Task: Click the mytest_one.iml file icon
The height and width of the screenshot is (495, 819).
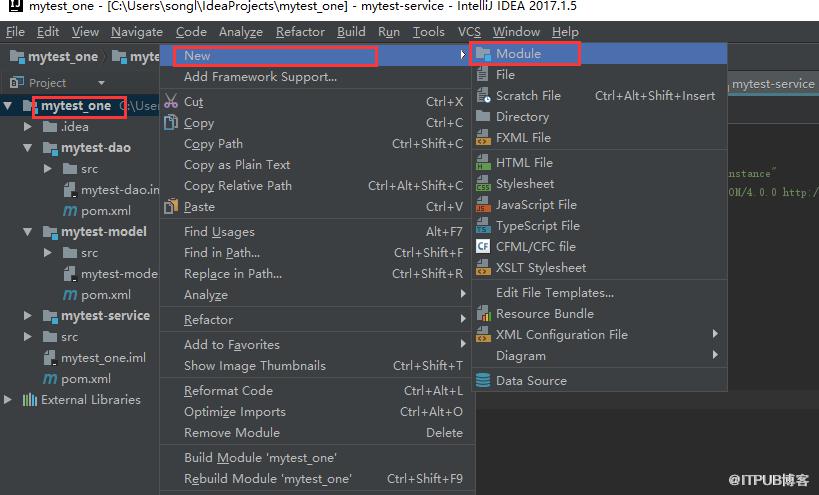Action: [x=50, y=358]
